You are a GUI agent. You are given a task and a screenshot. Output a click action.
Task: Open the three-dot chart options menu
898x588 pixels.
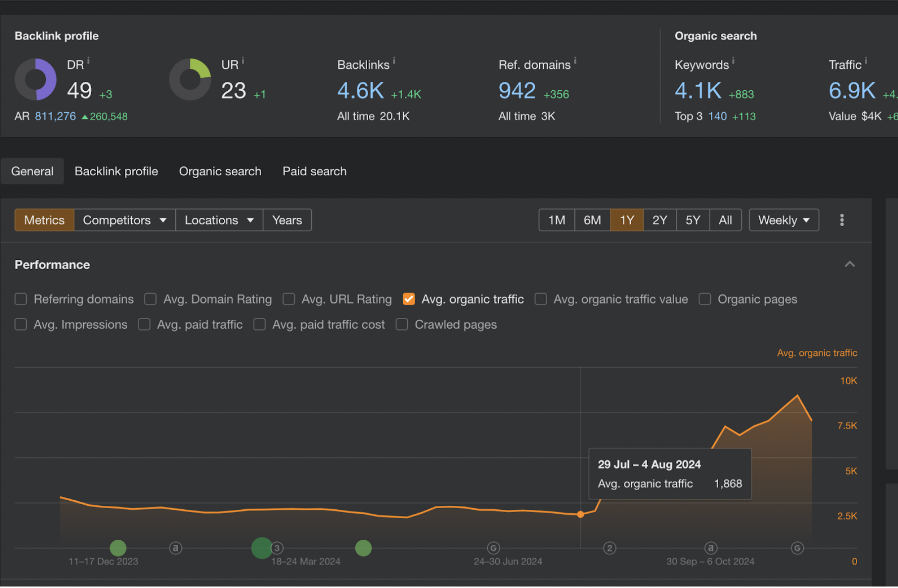tap(842, 220)
